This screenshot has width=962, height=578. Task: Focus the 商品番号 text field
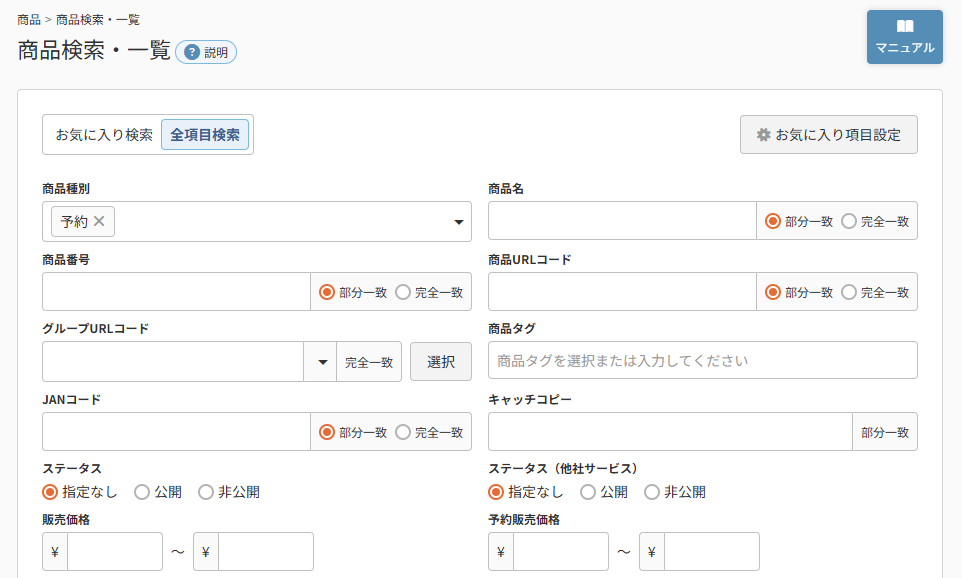pyautogui.click(x=176, y=292)
